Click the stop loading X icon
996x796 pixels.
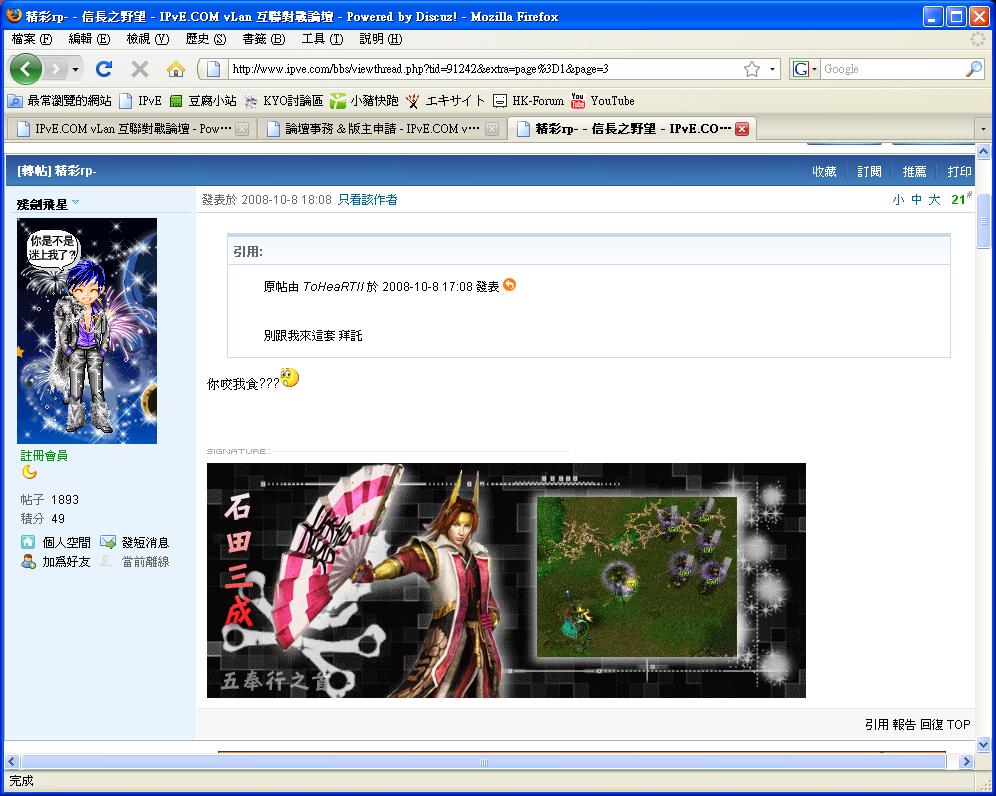140,69
